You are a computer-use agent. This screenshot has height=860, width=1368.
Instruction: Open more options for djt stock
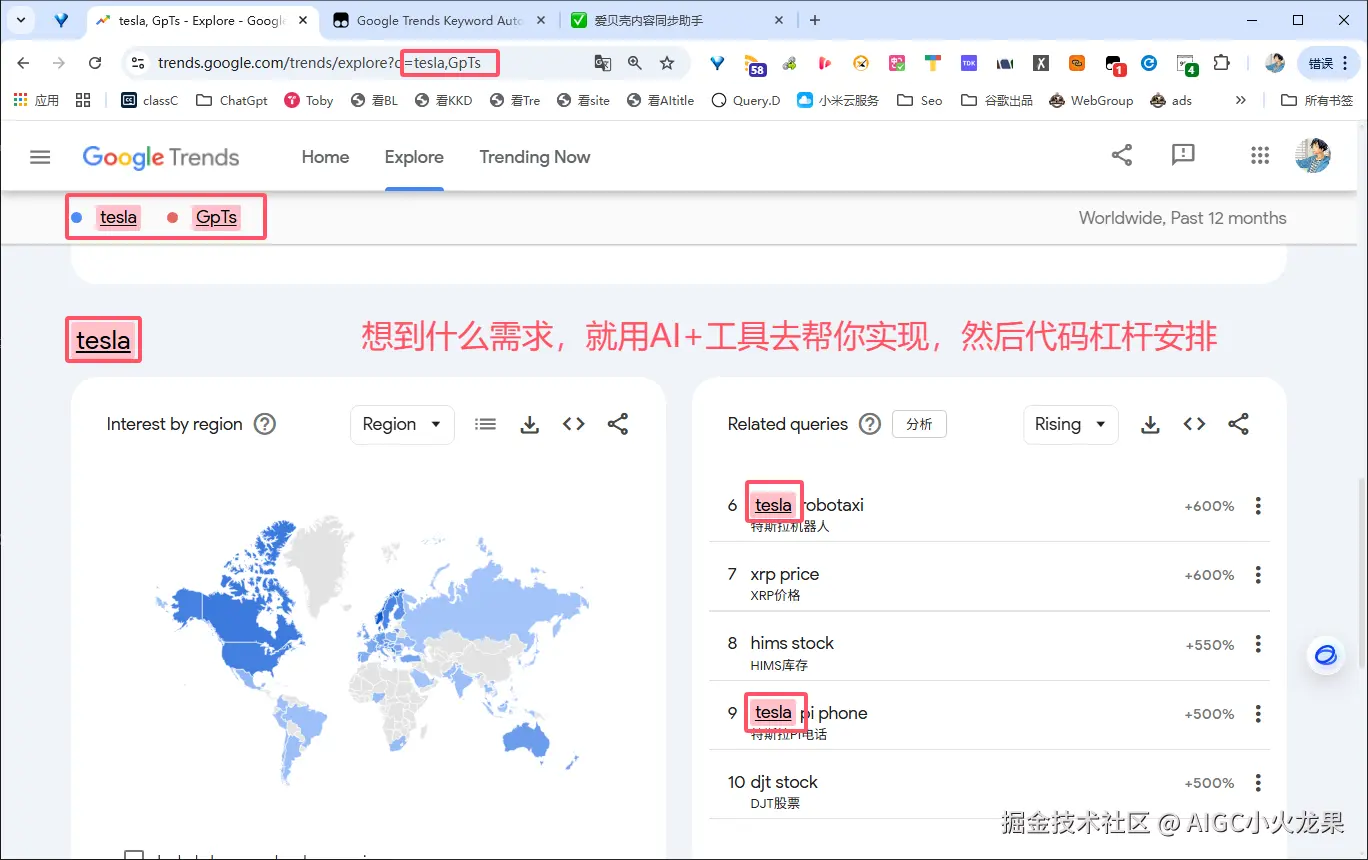click(1258, 783)
